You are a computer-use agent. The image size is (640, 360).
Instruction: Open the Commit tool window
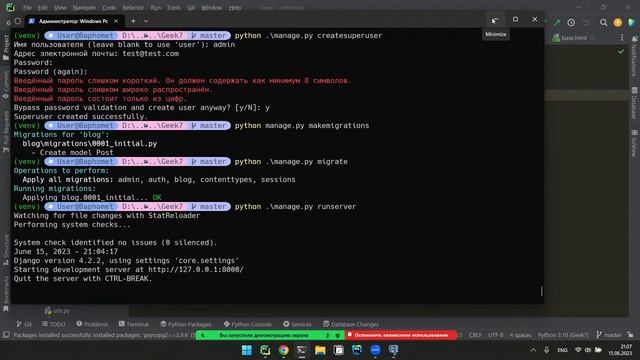(x=6, y=84)
